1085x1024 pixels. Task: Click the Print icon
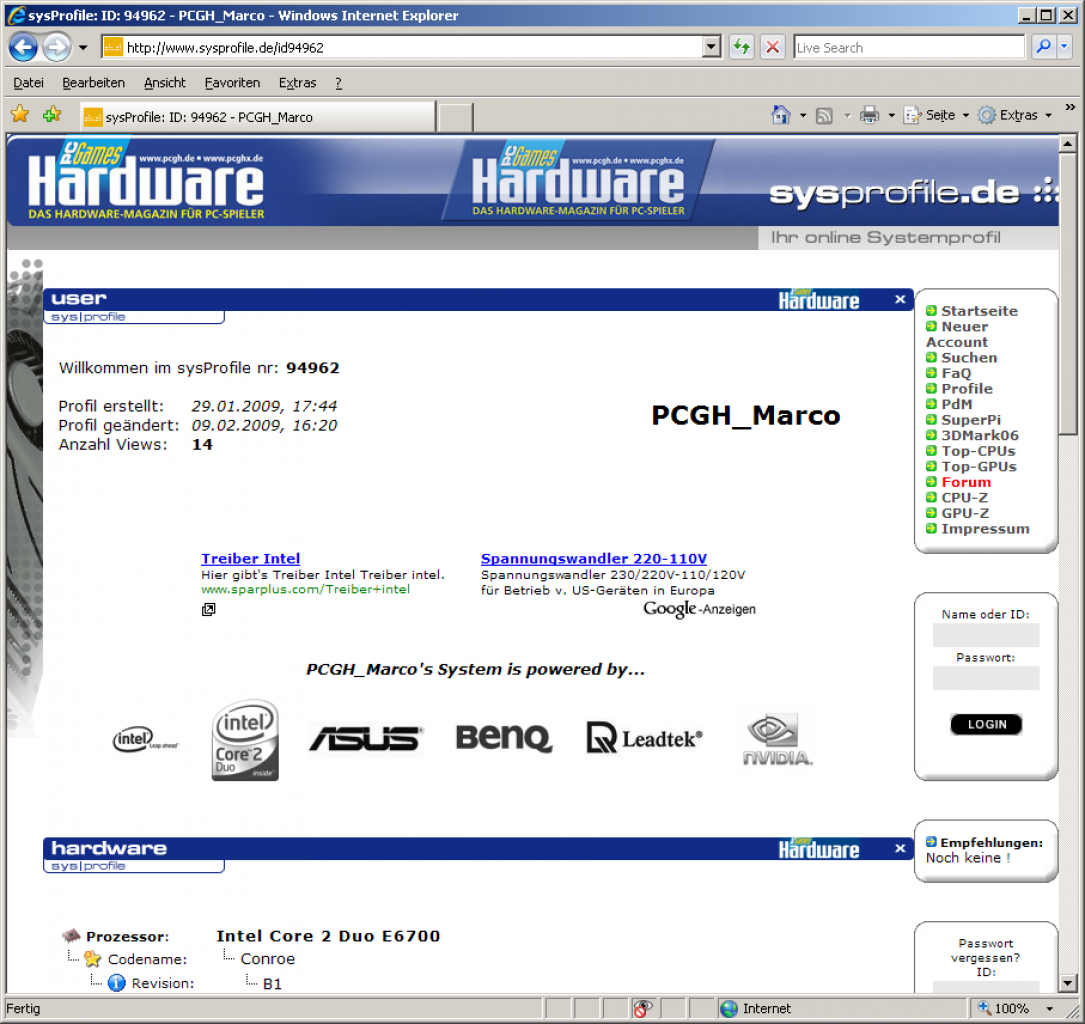[869, 115]
